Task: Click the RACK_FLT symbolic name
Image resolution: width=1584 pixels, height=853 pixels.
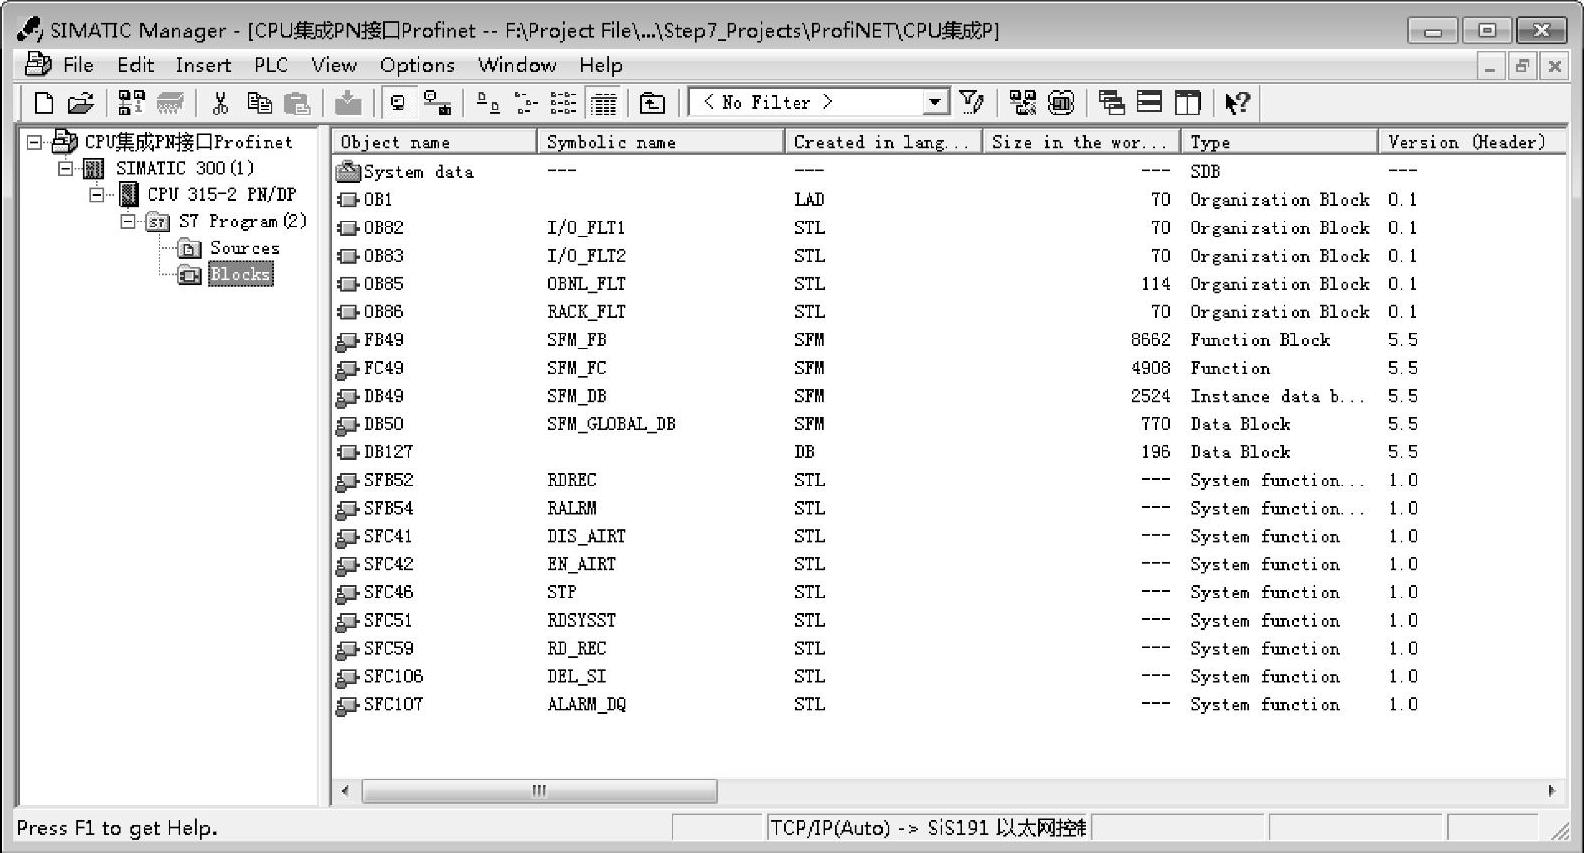Action: click(586, 312)
